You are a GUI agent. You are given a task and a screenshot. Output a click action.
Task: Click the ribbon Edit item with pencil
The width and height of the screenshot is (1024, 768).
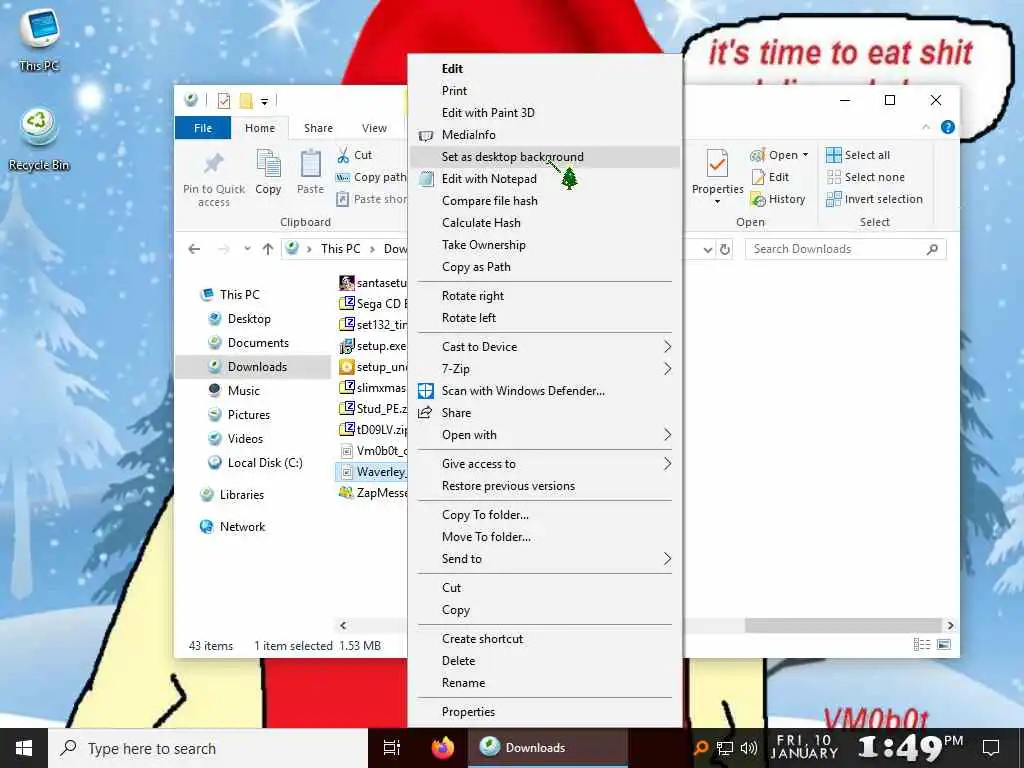coord(770,177)
